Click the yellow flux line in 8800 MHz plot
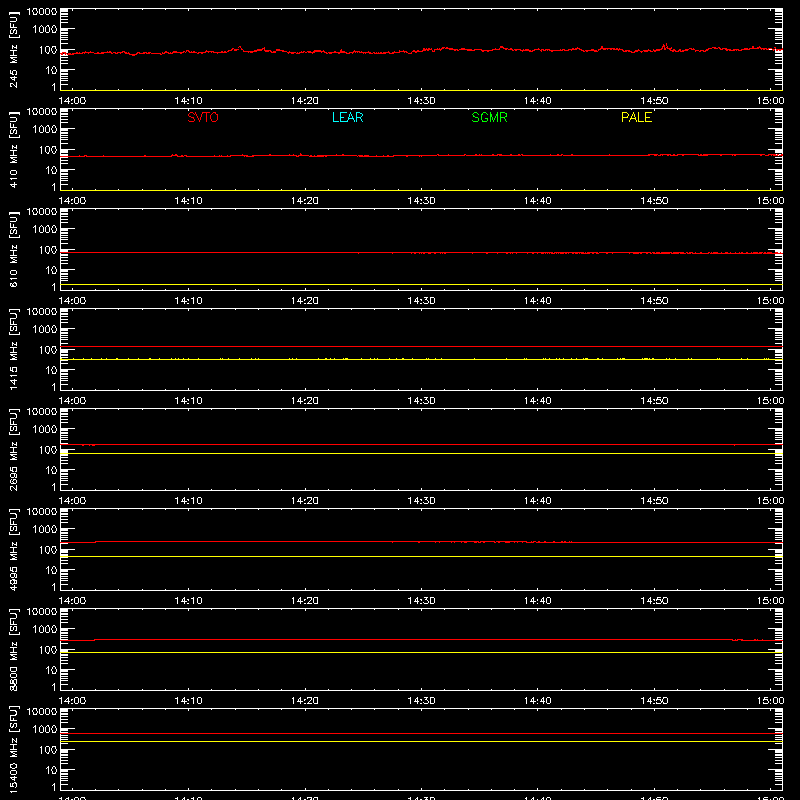 pos(421,653)
